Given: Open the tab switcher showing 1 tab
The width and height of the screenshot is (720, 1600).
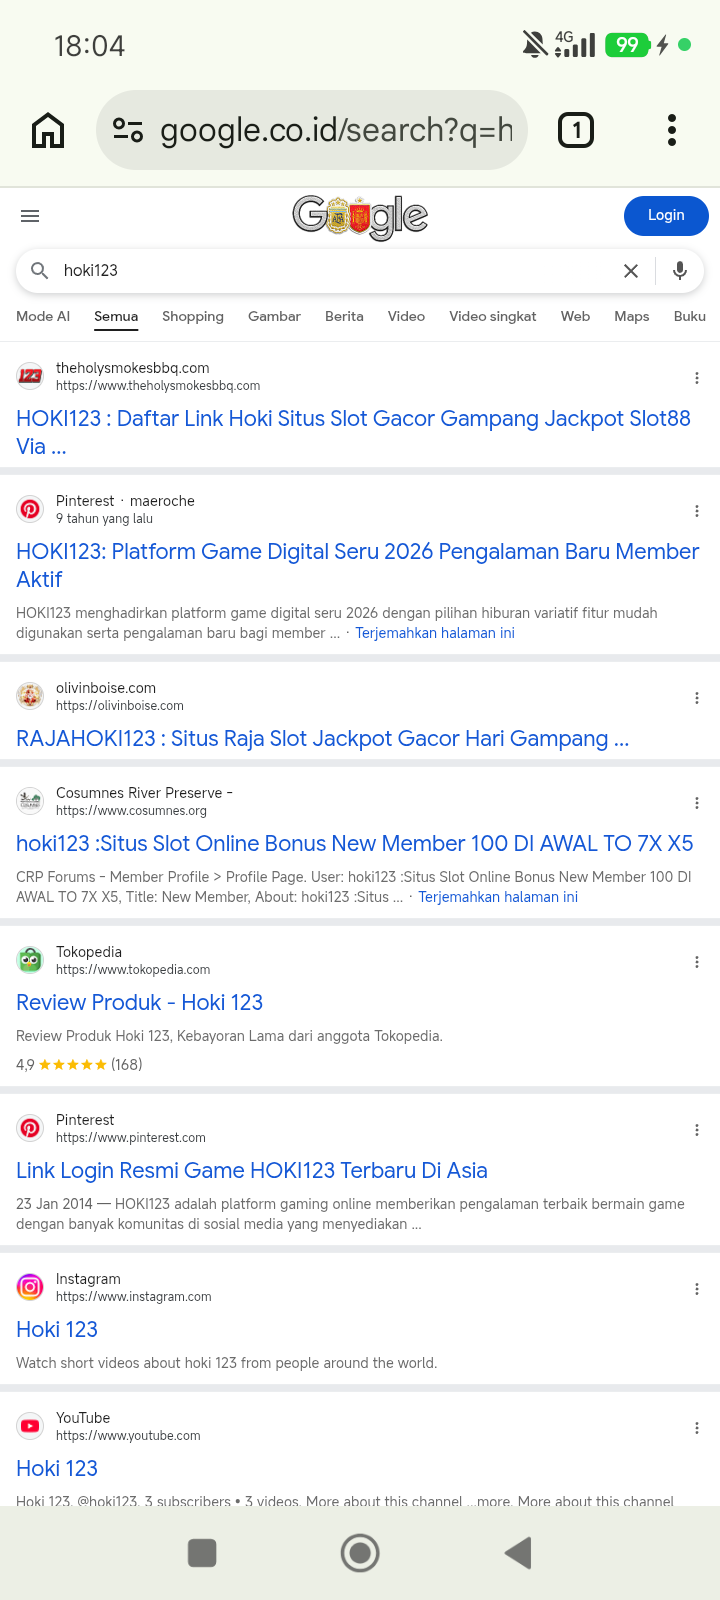Looking at the screenshot, I should click(x=576, y=130).
